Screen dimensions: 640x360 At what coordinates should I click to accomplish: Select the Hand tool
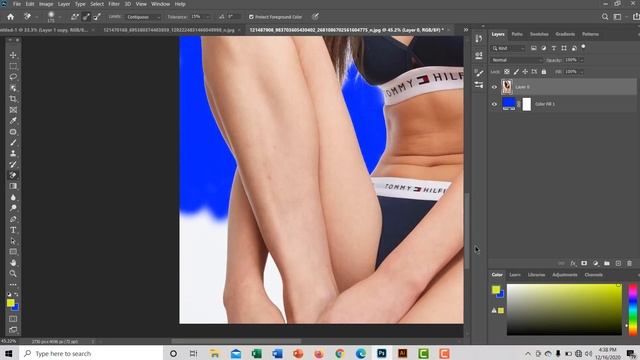coord(13,262)
